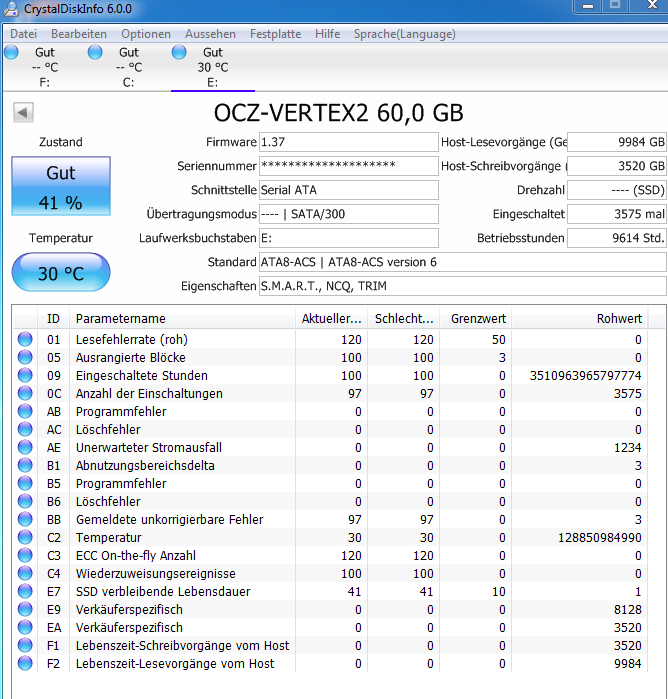This screenshot has height=699, width=668.
Task: Click the previous disk arrow button
Action: coord(23,112)
